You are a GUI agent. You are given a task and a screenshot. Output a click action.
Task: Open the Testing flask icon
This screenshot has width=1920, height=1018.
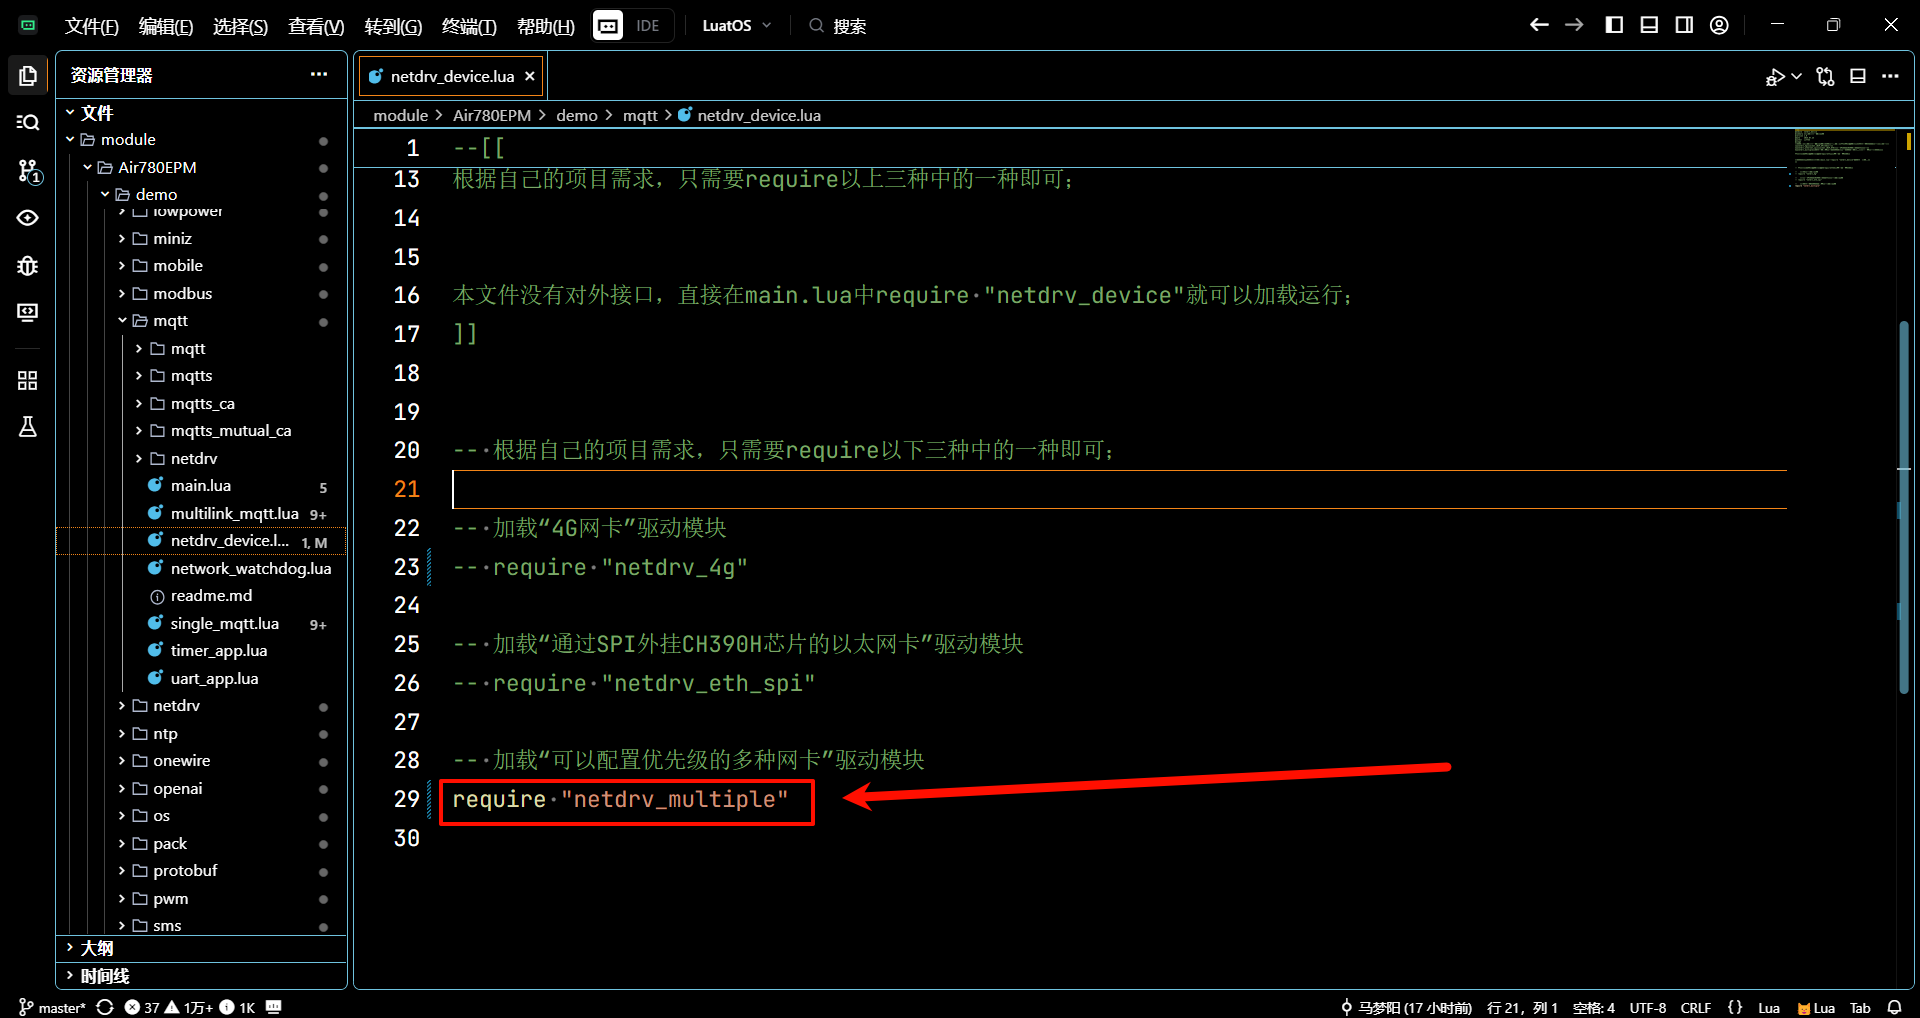28,427
